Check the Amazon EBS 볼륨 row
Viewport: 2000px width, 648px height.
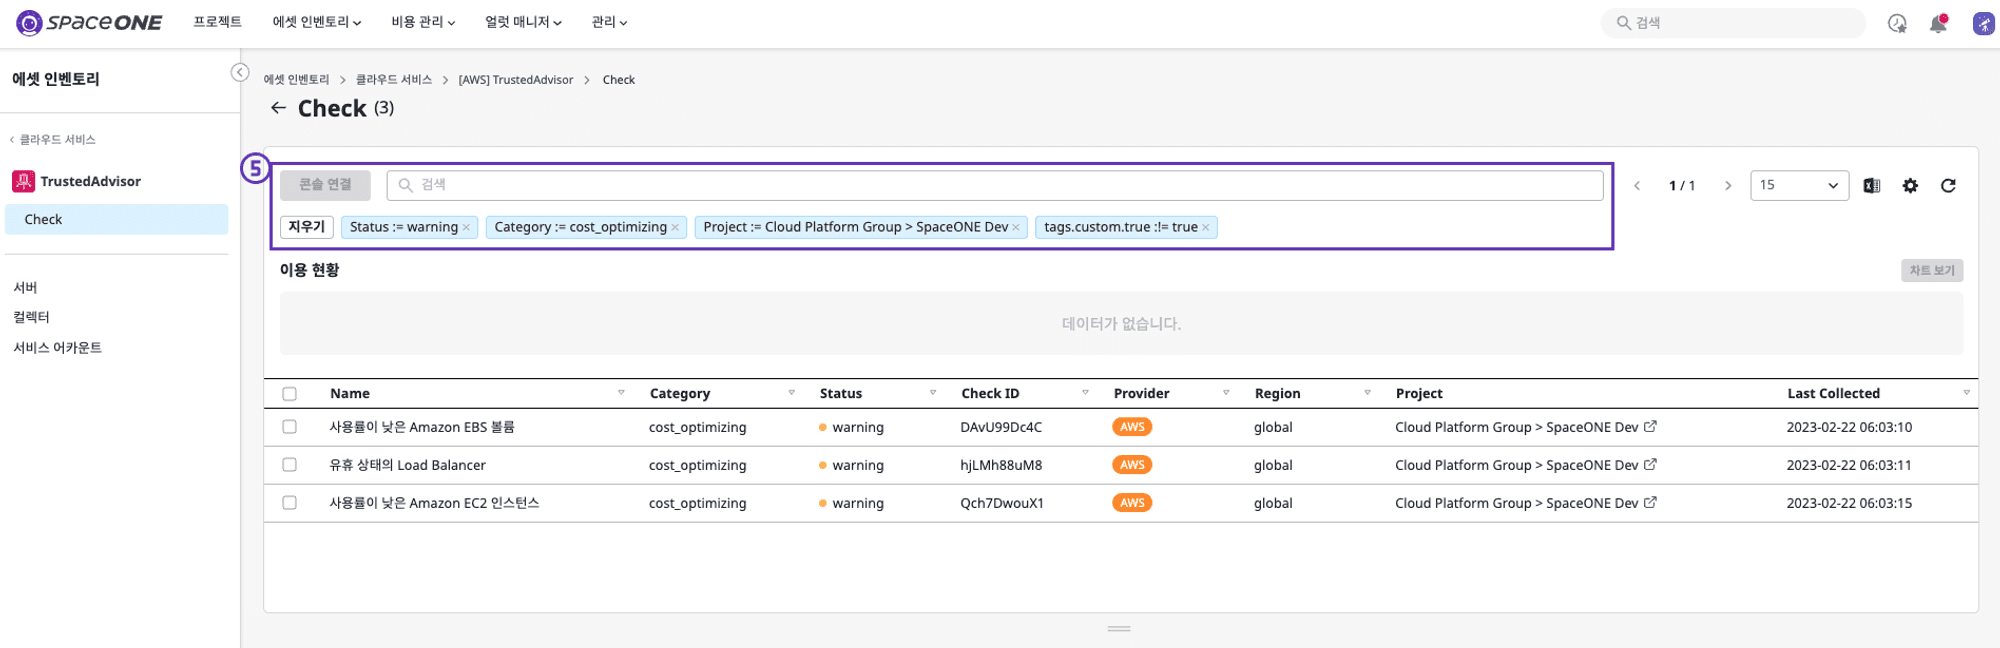[x=290, y=427]
